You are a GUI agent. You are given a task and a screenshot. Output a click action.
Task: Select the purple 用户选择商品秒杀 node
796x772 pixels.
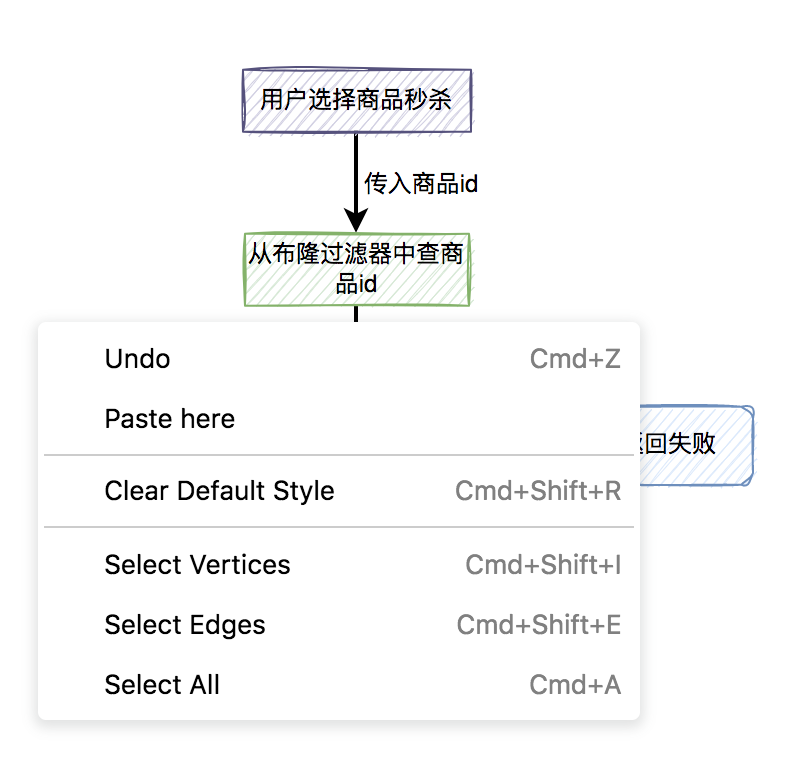tap(357, 100)
